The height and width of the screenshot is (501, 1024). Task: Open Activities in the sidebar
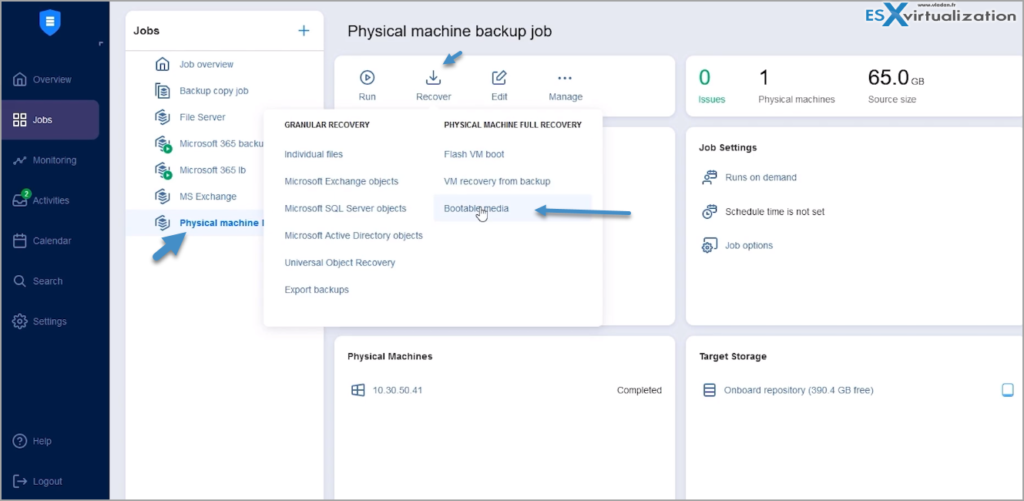50,200
